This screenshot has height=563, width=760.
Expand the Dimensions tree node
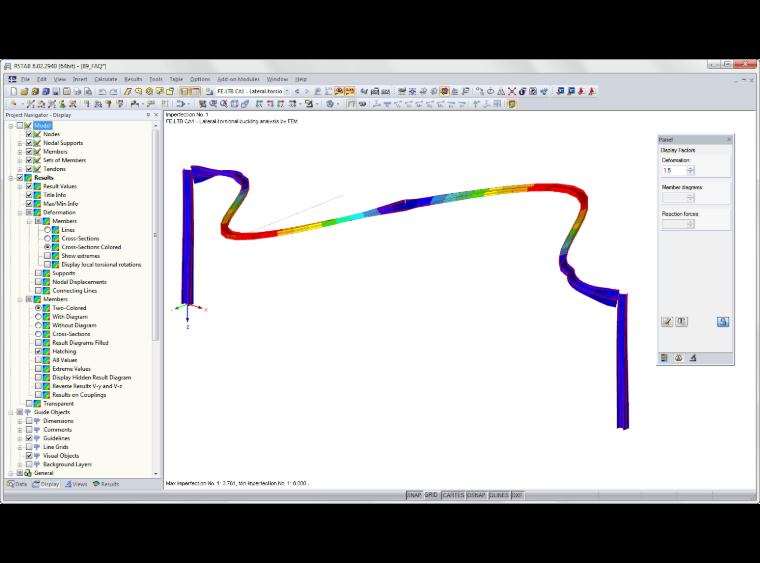pos(20,421)
